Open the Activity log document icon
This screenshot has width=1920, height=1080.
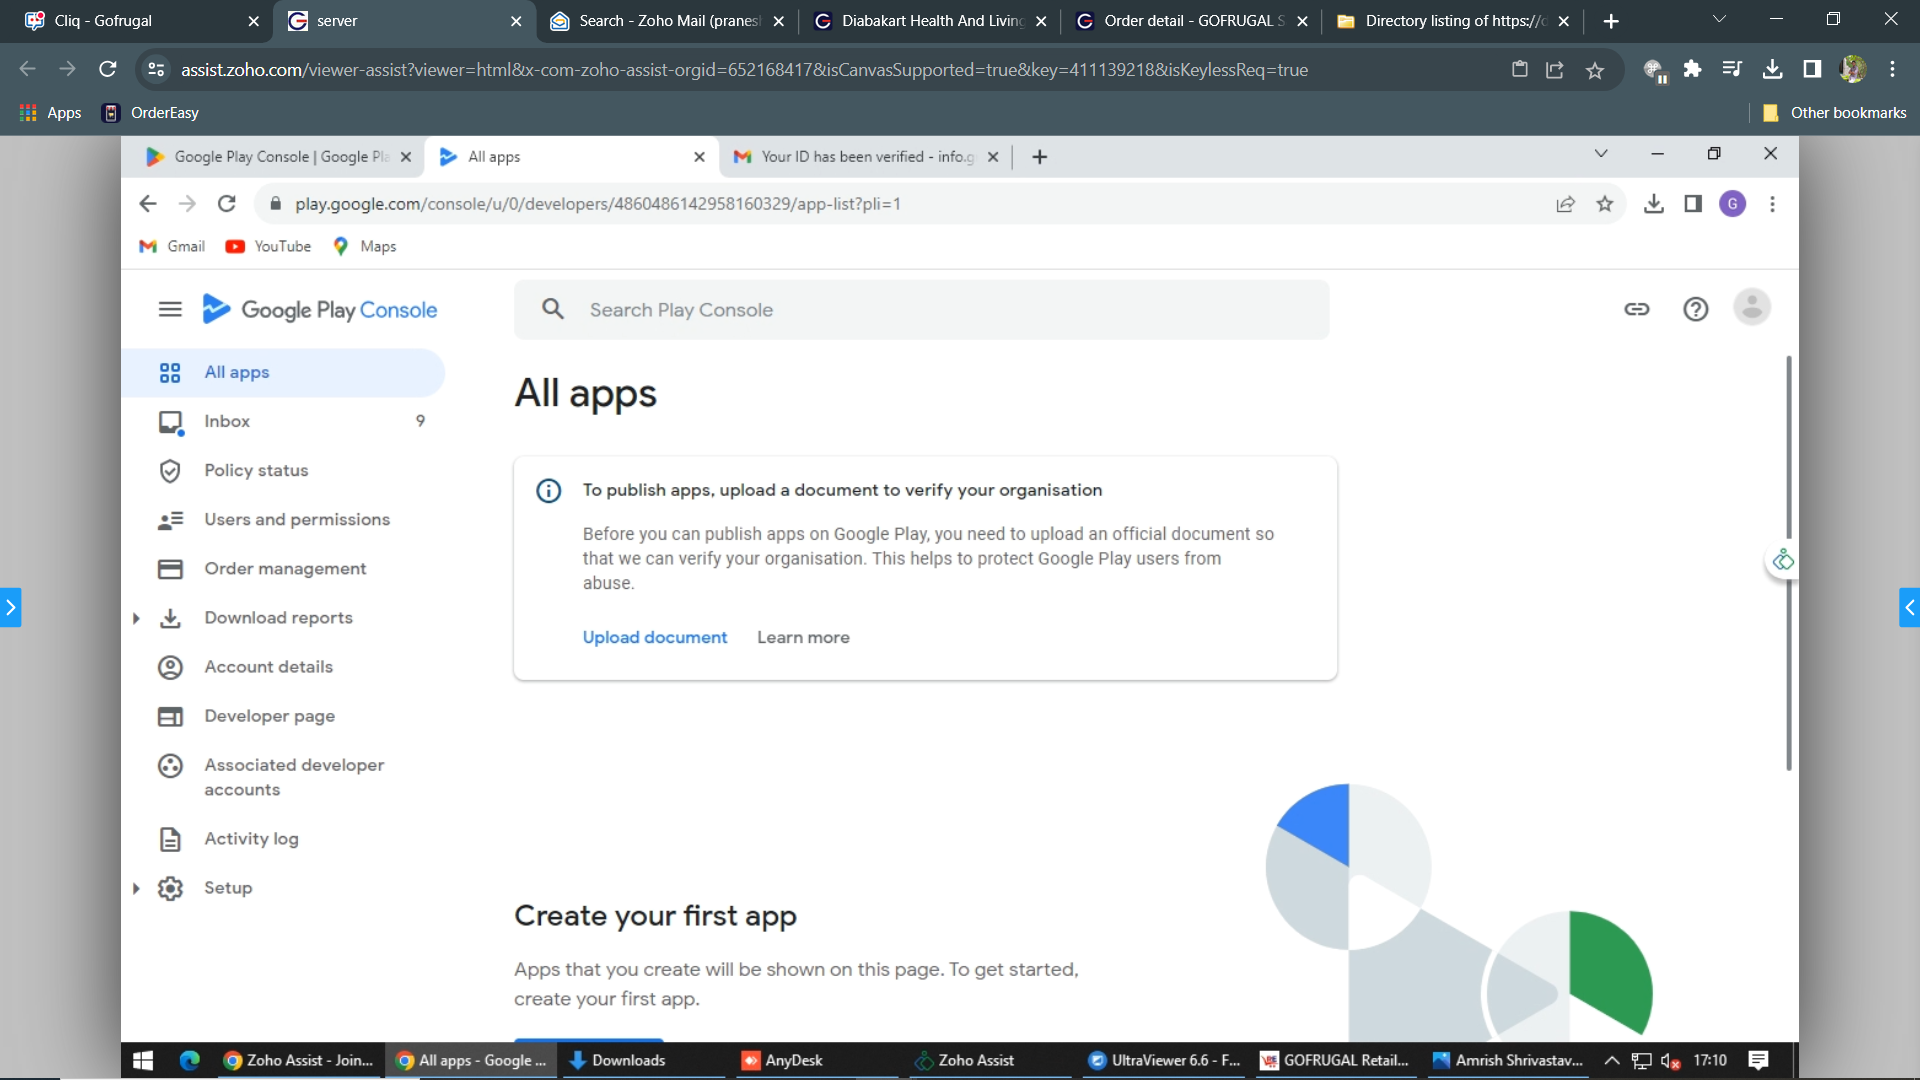(x=170, y=840)
